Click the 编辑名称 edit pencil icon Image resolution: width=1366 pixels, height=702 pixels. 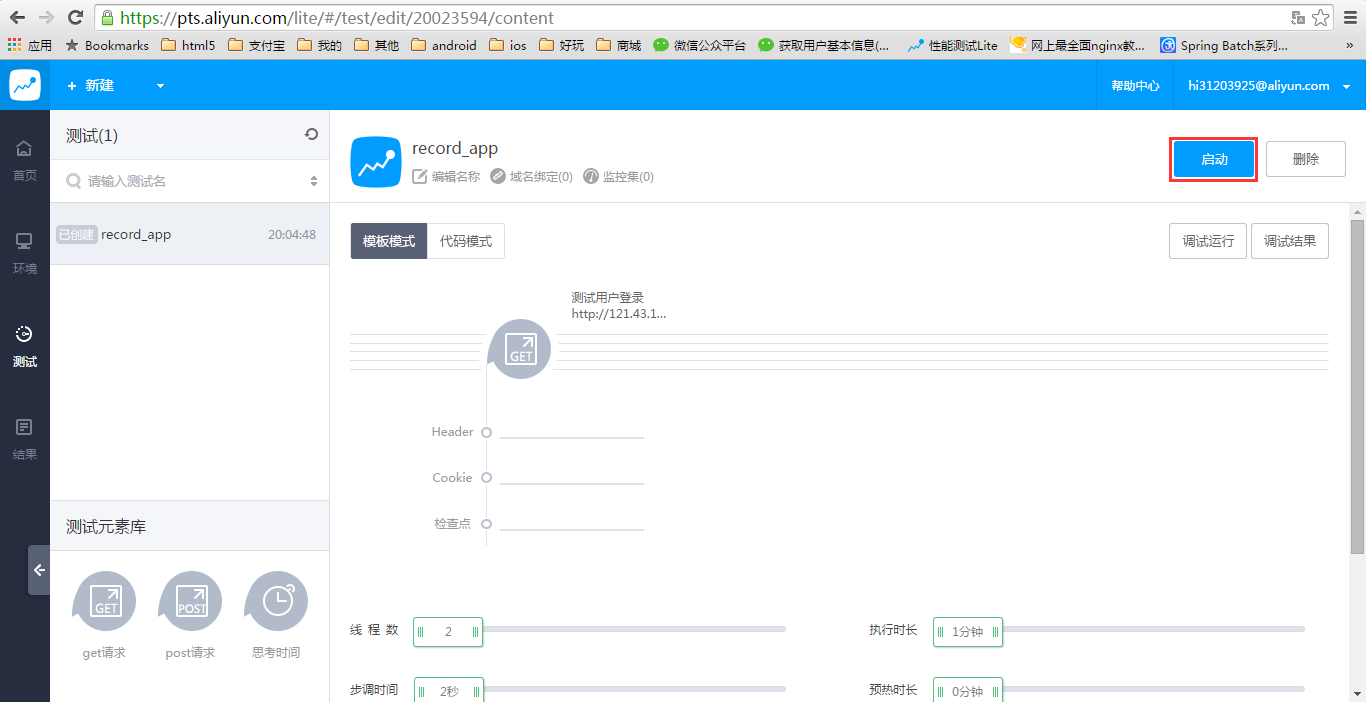point(420,176)
